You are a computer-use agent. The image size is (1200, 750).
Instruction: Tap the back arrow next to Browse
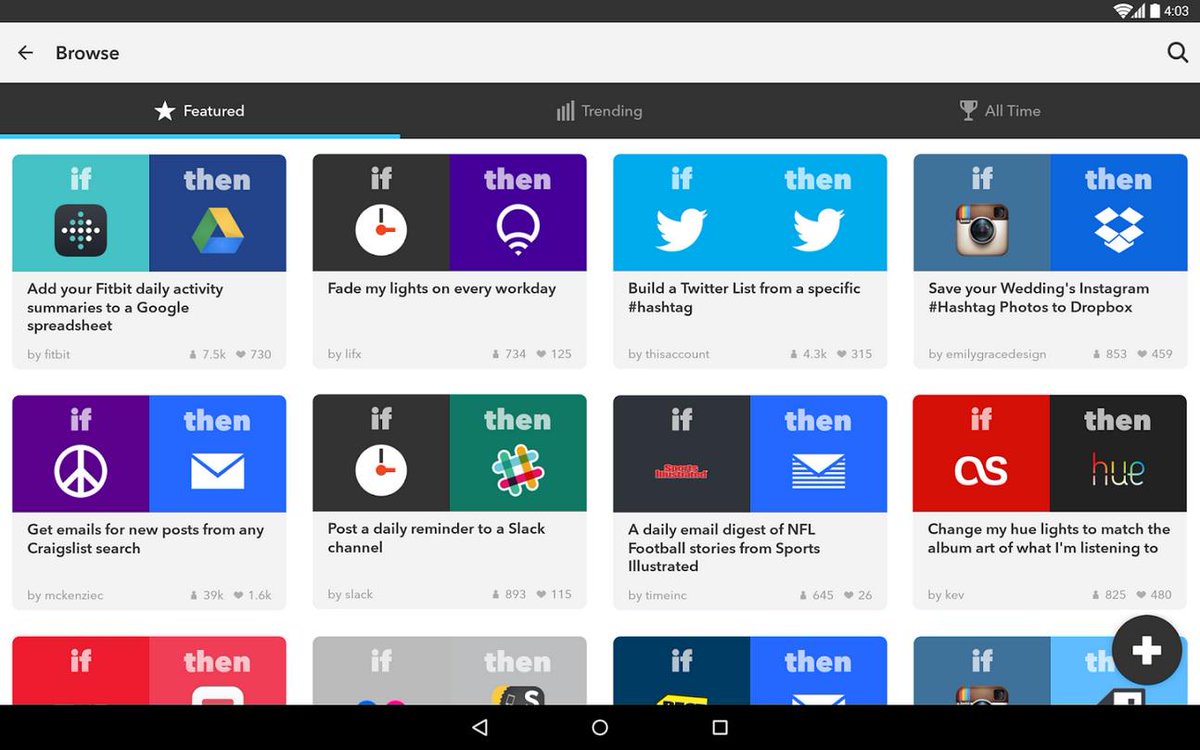tap(26, 53)
